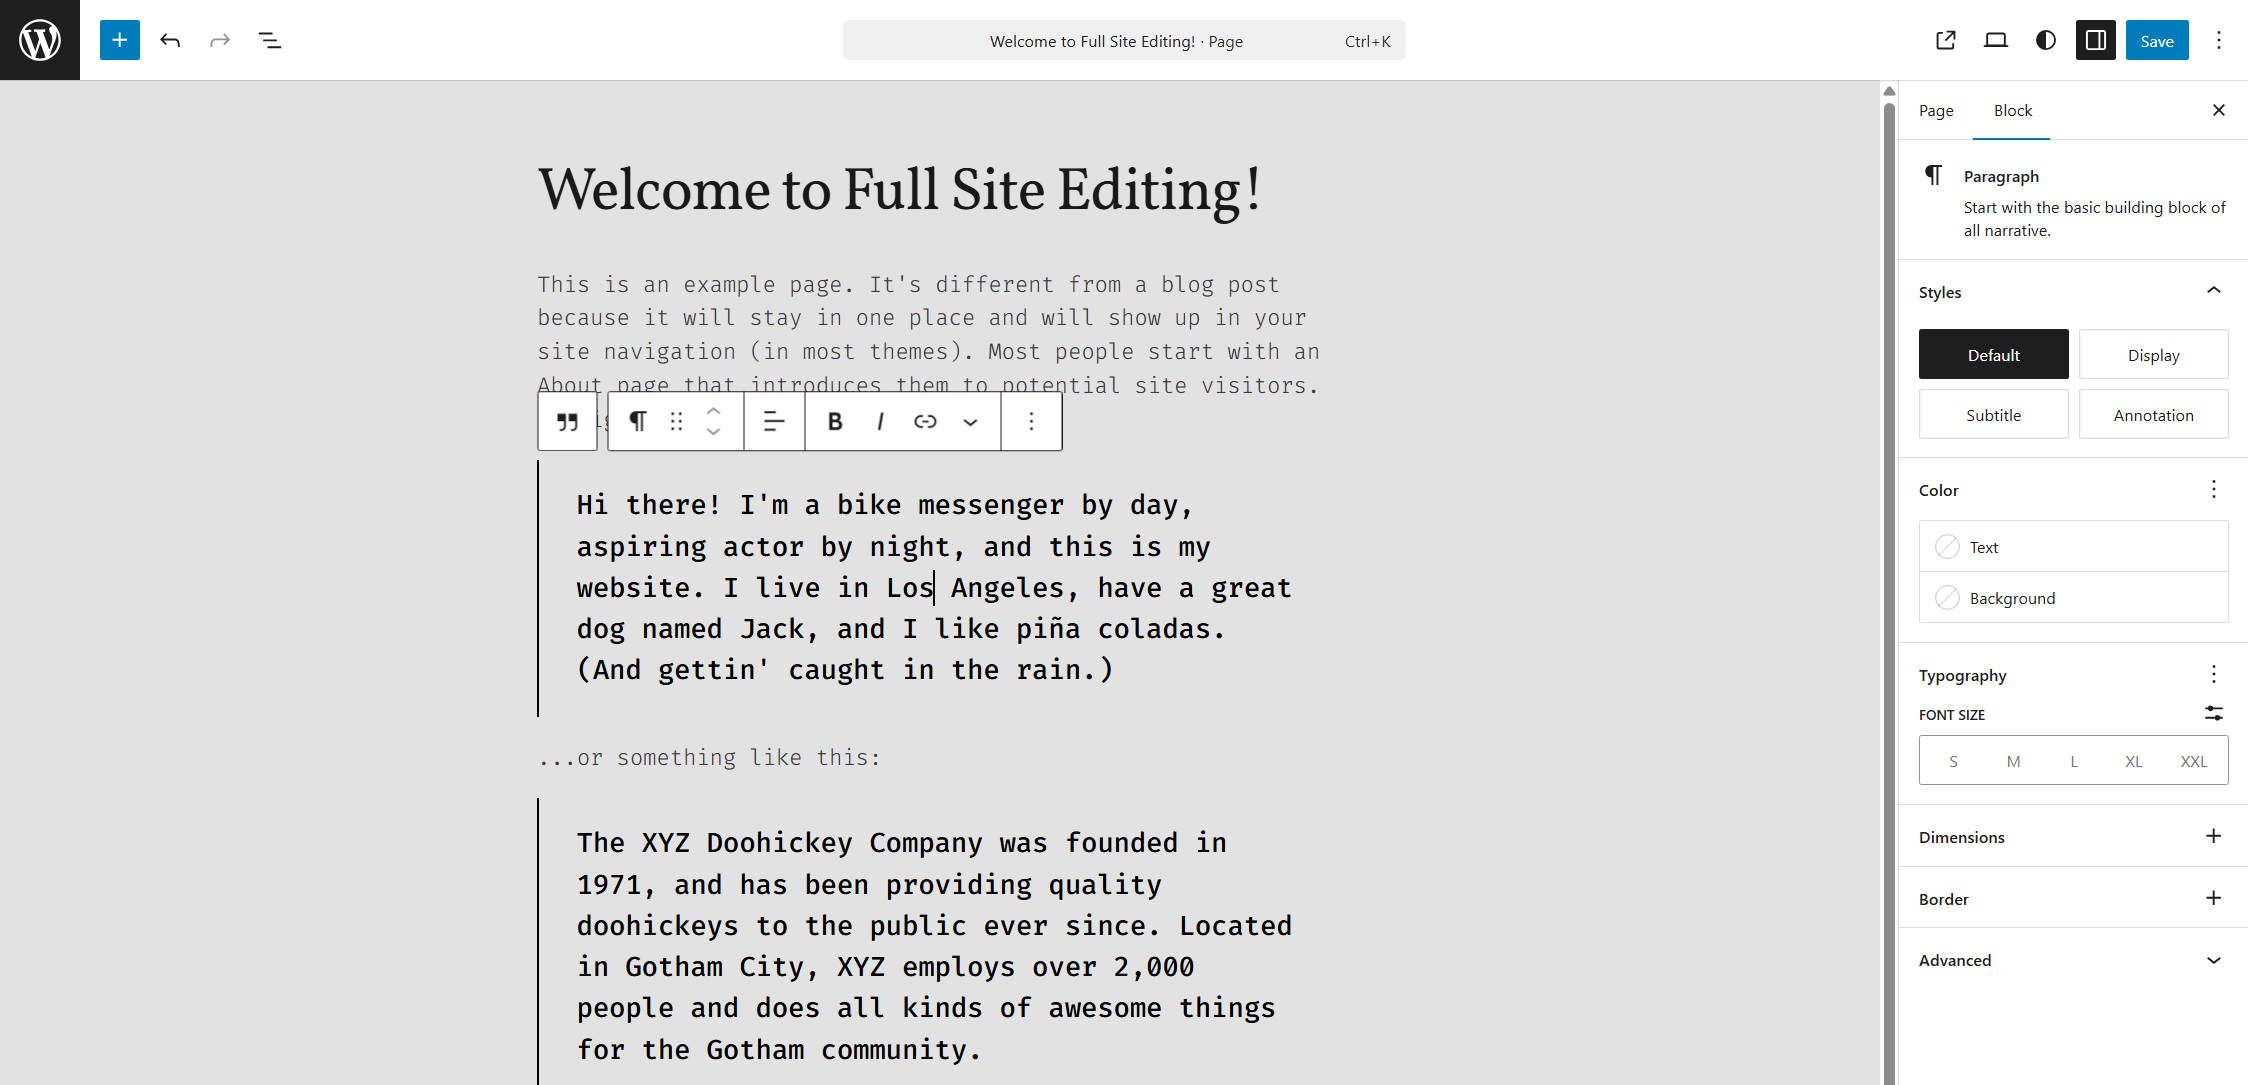Apply the Subtitle block style

(1993, 414)
